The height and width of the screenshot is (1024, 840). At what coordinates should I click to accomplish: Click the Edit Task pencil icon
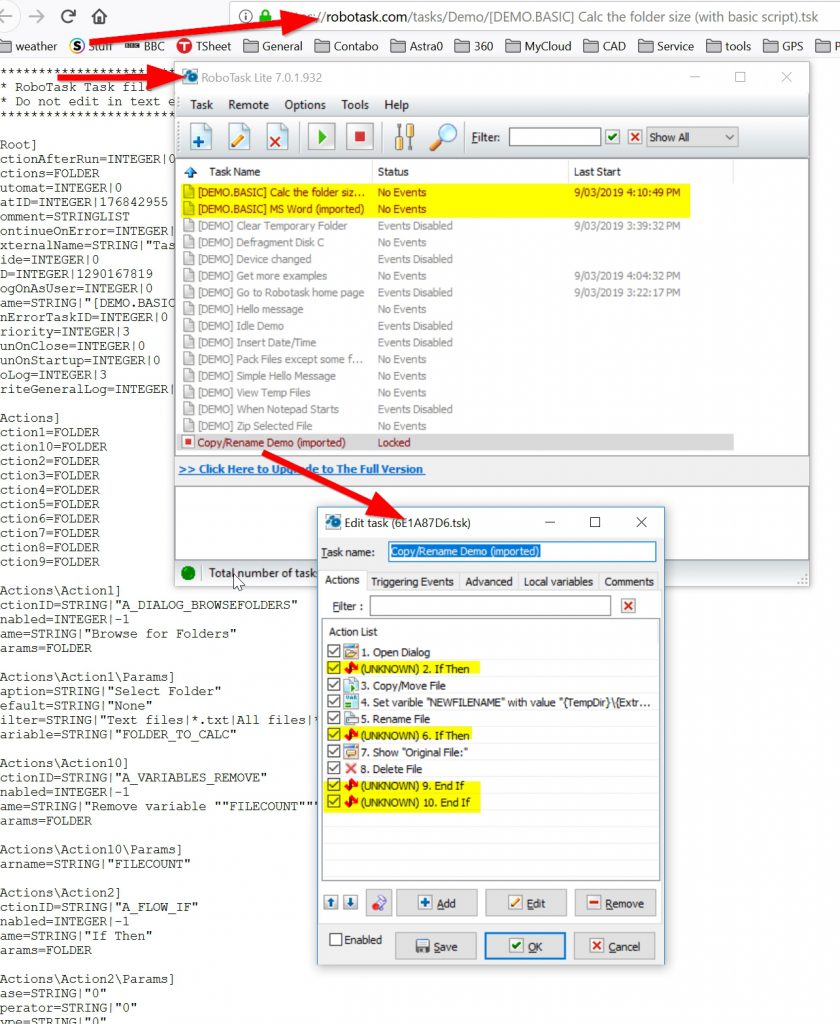pyautogui.click(x=239, y=137)
